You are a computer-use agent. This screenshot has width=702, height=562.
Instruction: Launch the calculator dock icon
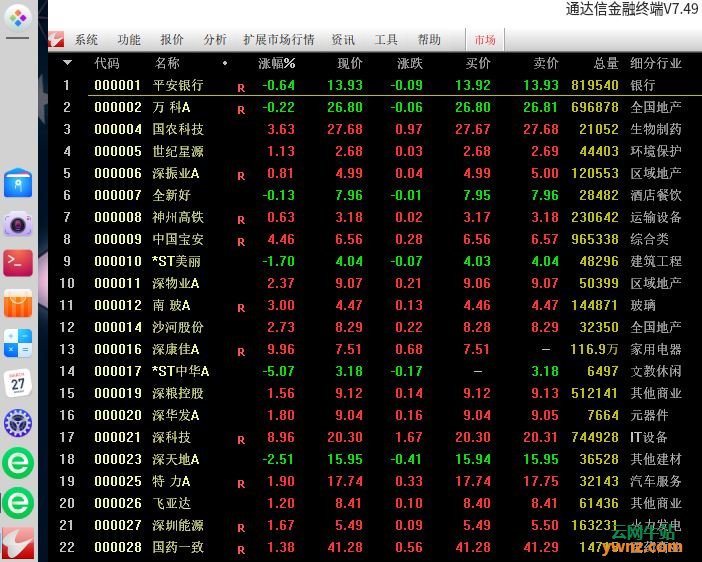(x=18, y=343)
